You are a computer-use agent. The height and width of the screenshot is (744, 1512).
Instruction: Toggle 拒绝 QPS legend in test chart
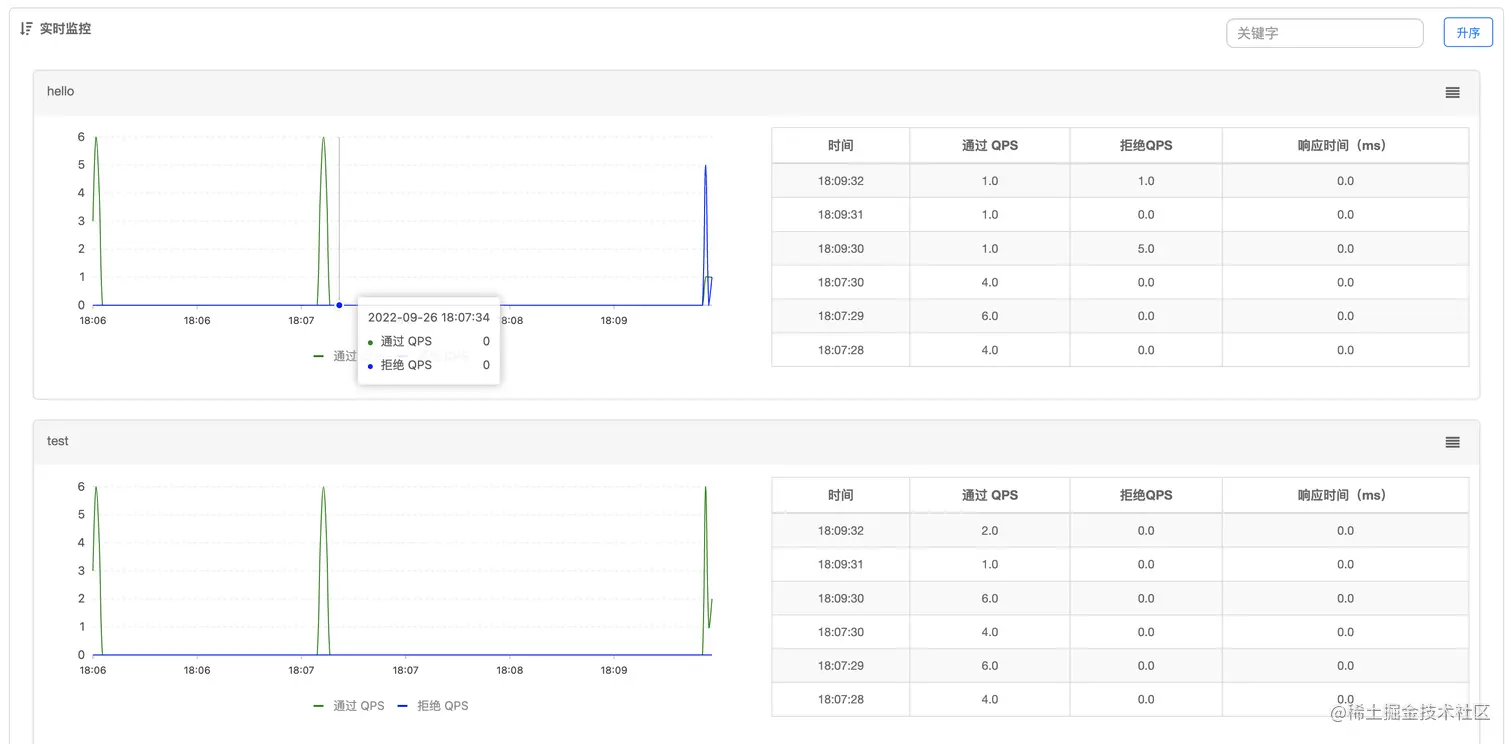[x=433, y=706]
